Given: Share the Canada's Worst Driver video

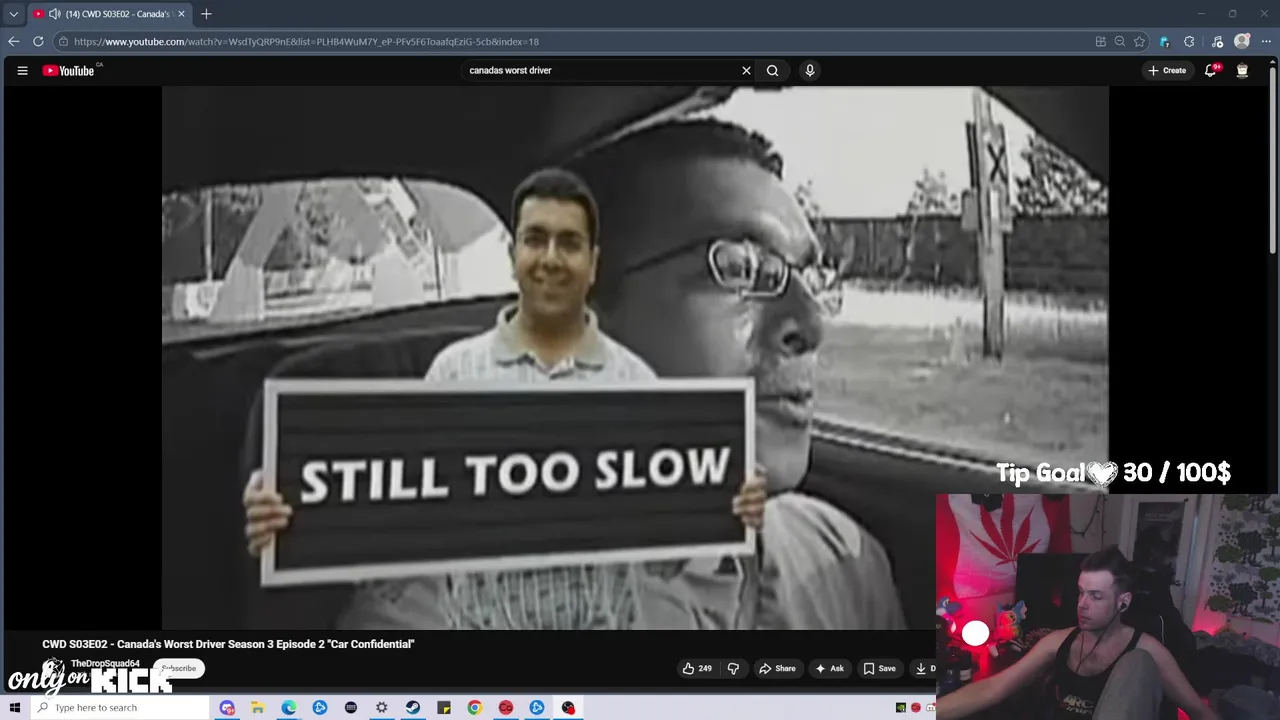Looking at the screenshot, I should click(777, 668).
